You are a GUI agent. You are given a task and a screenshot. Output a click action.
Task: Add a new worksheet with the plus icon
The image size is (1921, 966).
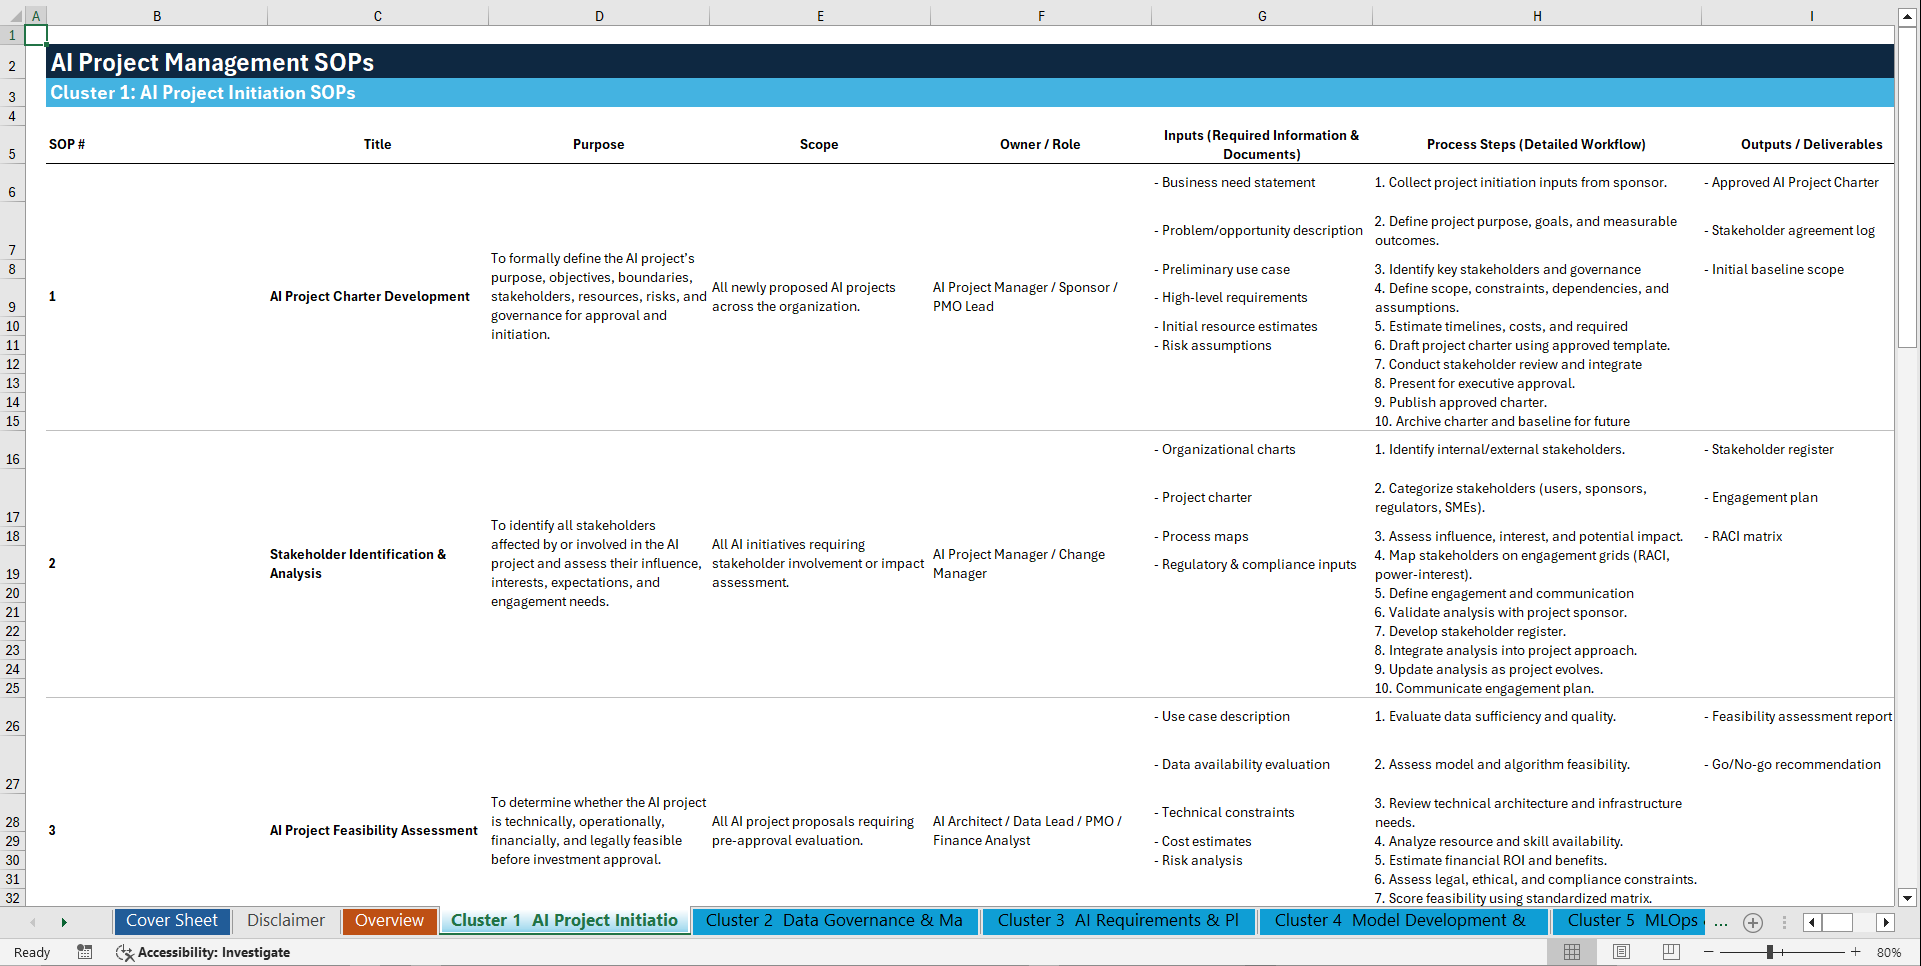[1752, 922]
